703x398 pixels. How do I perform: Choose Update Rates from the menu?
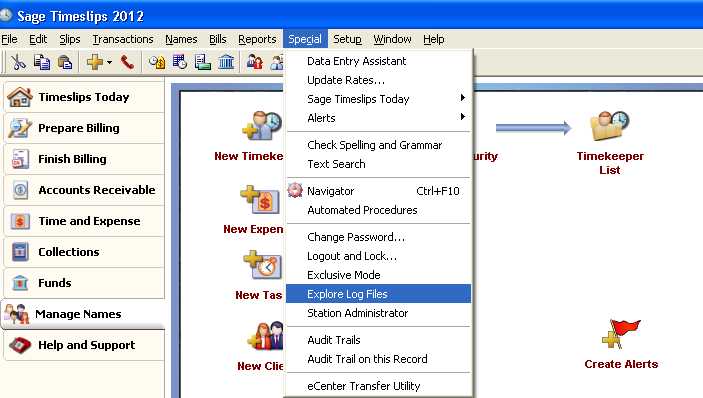pyautogui.click(x=378, y=80)
